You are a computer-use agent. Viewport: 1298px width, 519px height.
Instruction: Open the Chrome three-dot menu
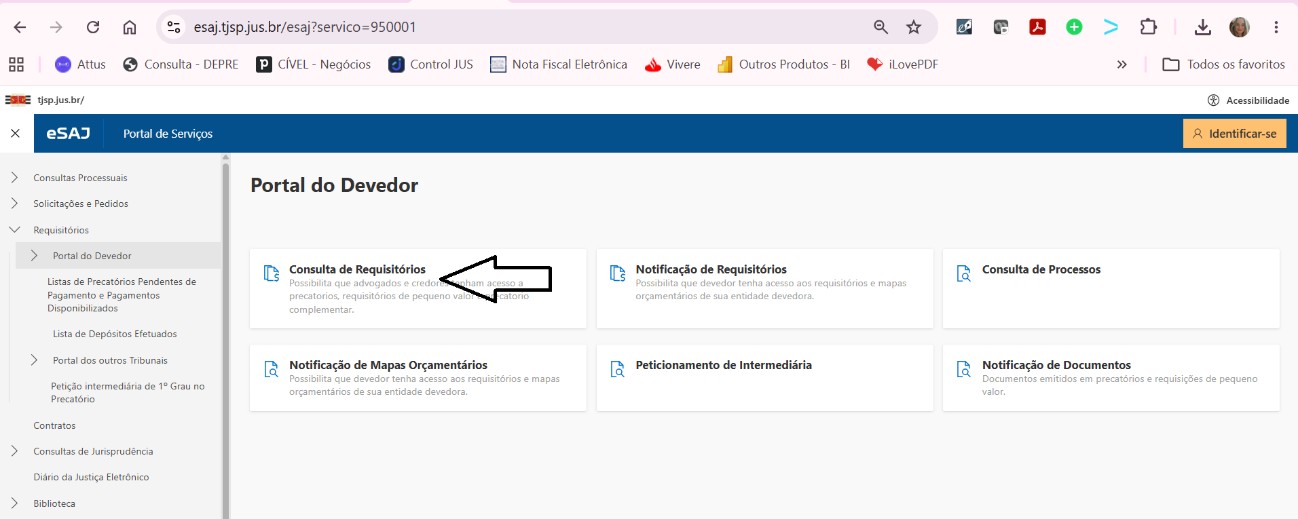[1277, 27]
